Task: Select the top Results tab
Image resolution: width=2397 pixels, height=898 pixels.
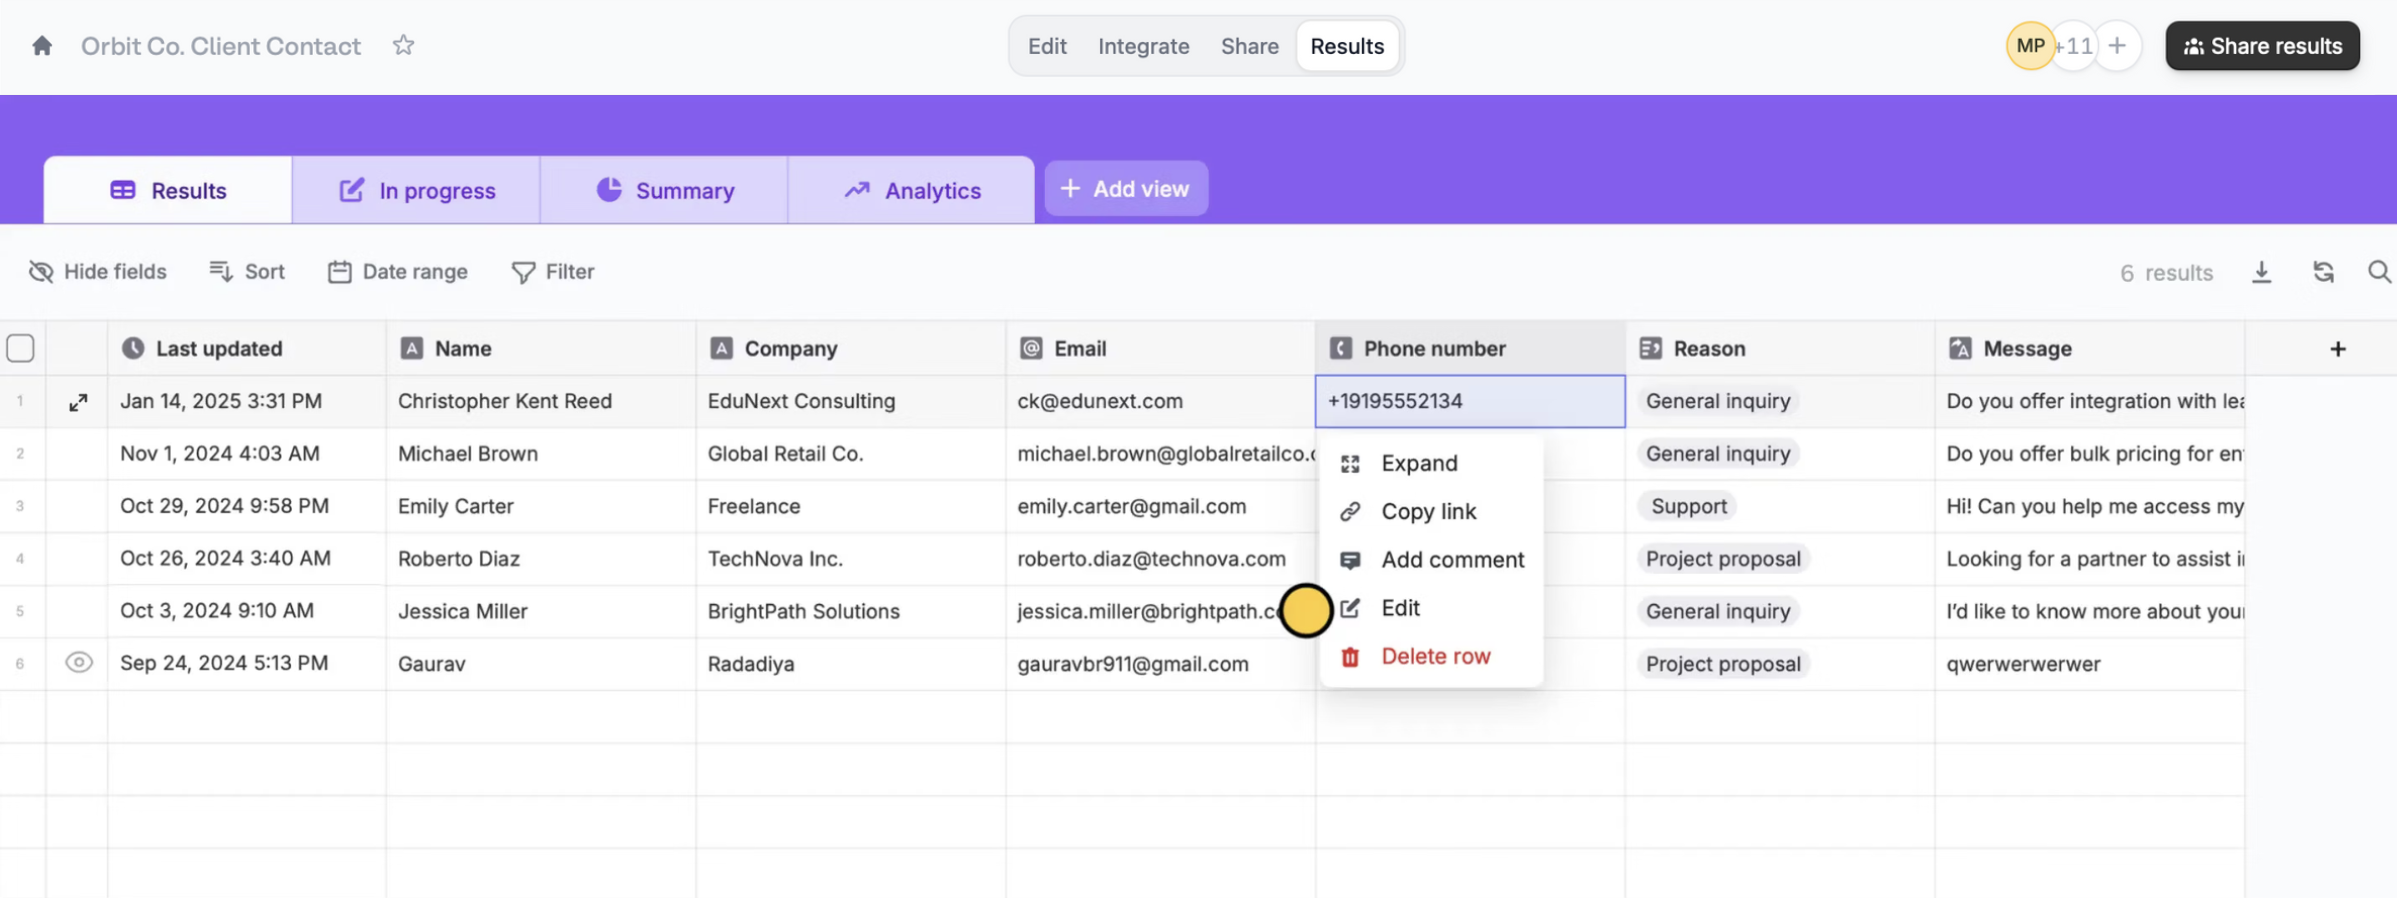Action: (1347, 46)
